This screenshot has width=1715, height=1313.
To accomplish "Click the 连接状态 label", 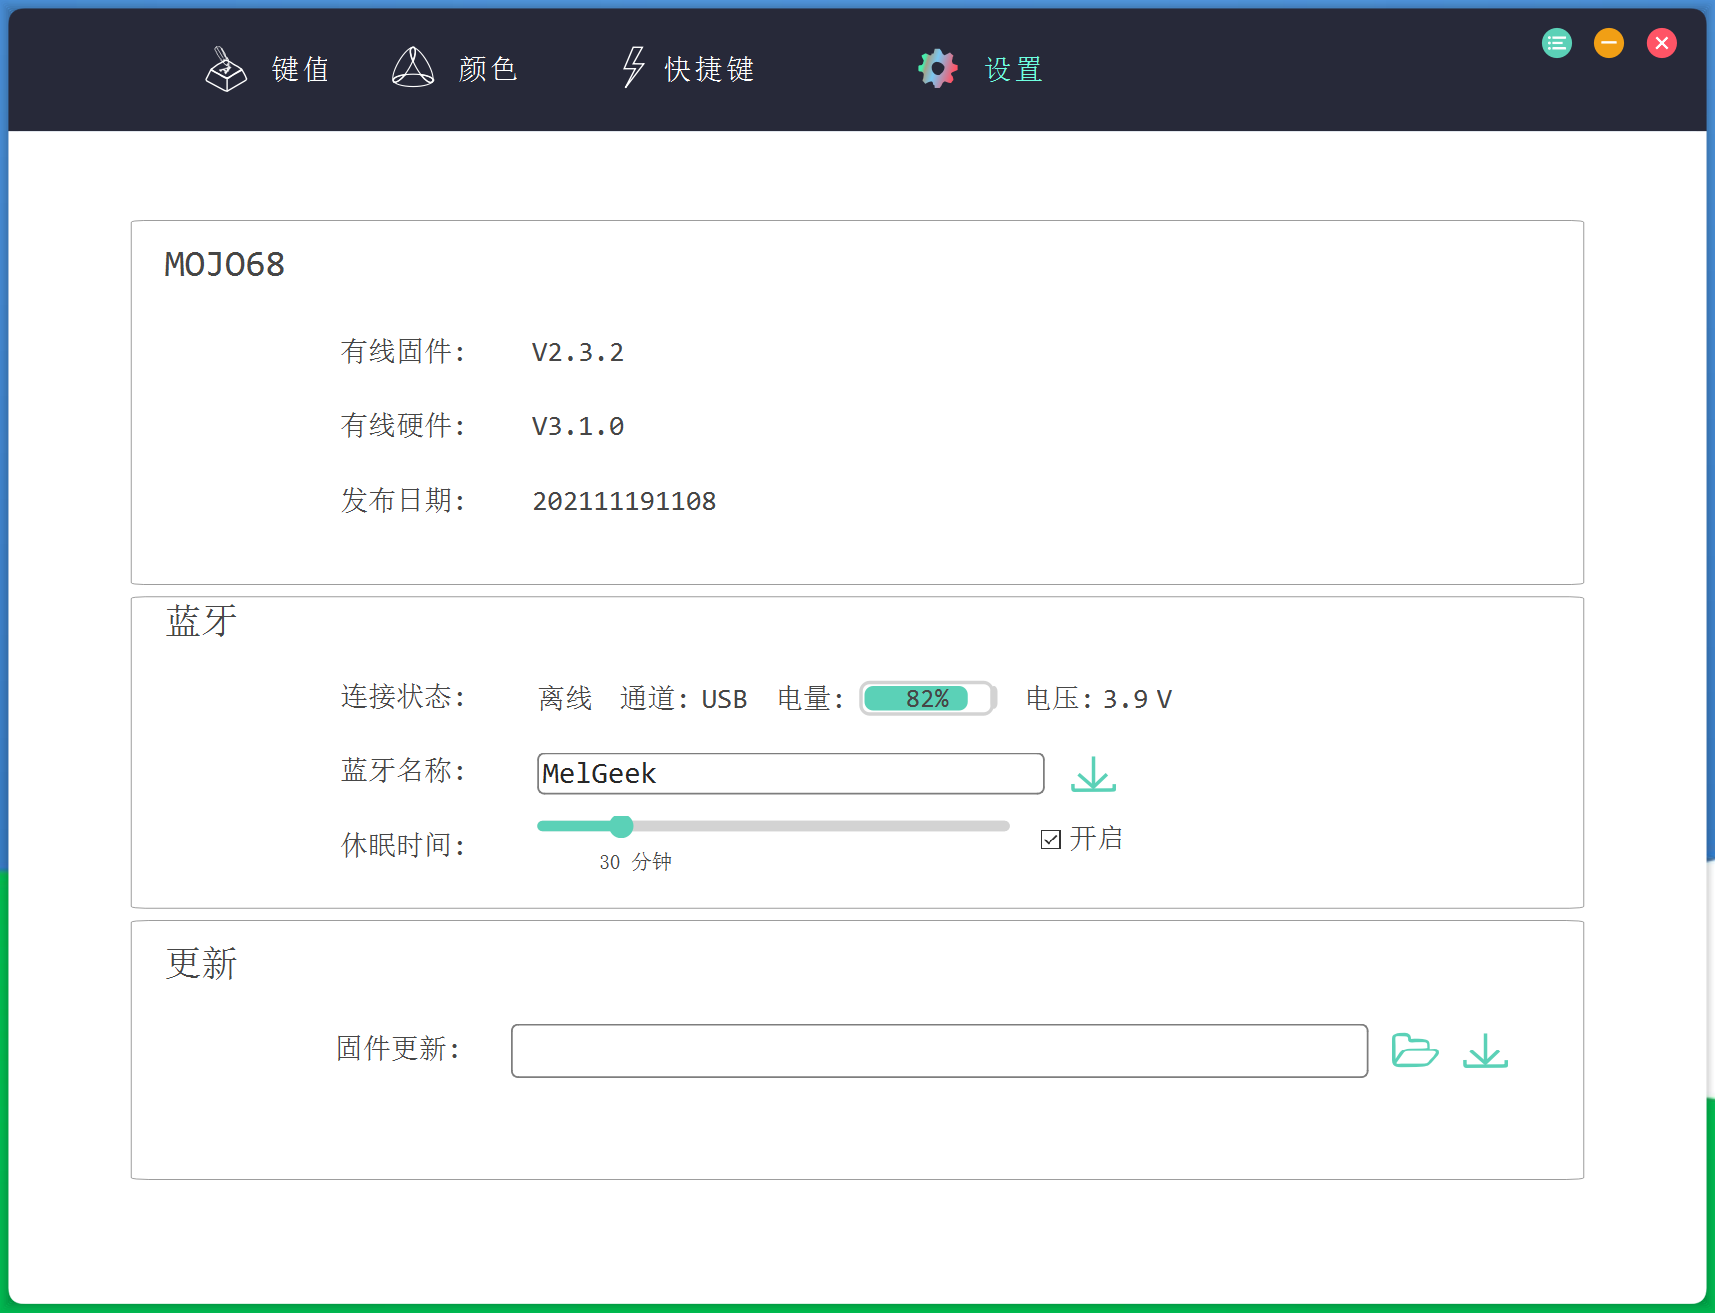I will pyautogui.click(x=403, y=696).
